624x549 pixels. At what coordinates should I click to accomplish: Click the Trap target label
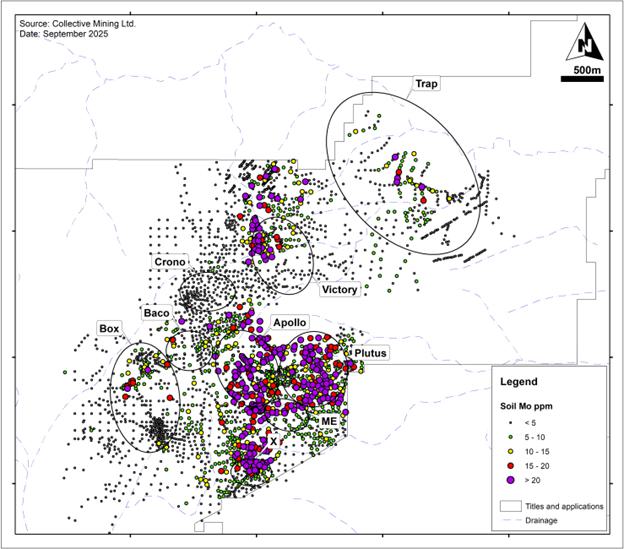point(427,84)
